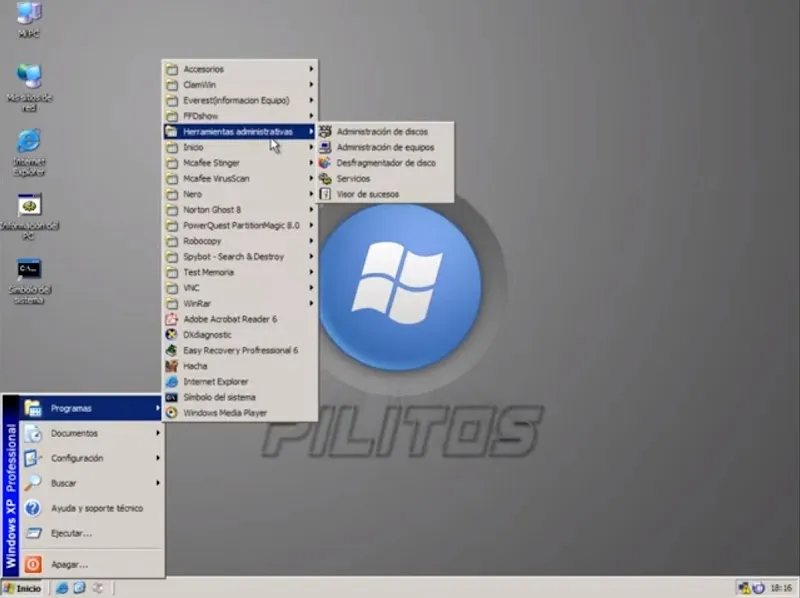Click the red Apagar power icon
Screen dimensions: 800x598
33,564
